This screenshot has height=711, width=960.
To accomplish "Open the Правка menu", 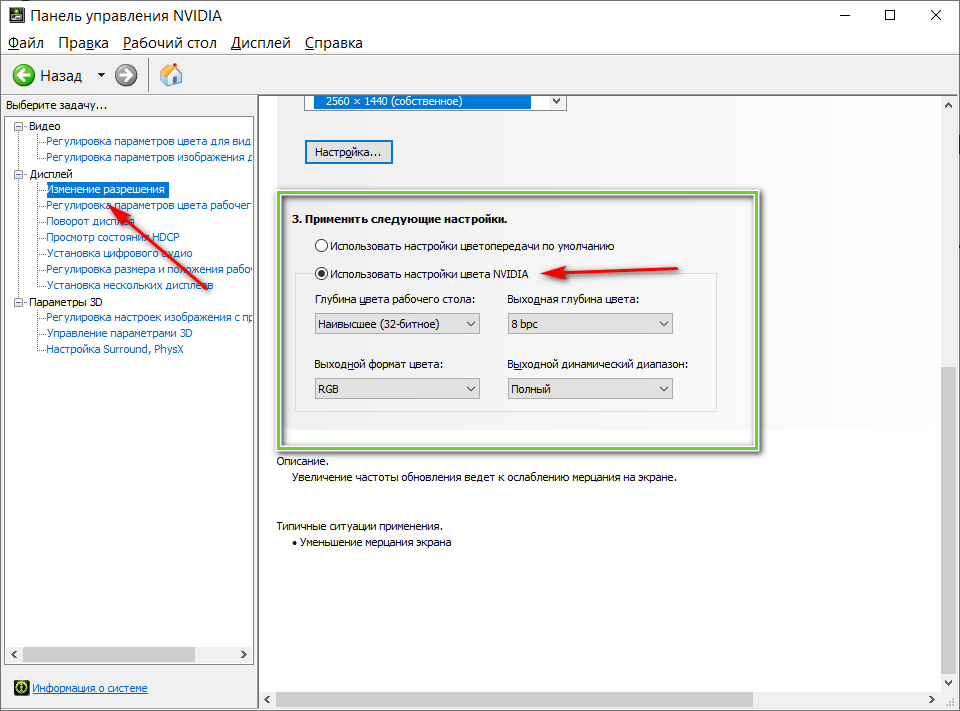I will (x=83, y=43).
